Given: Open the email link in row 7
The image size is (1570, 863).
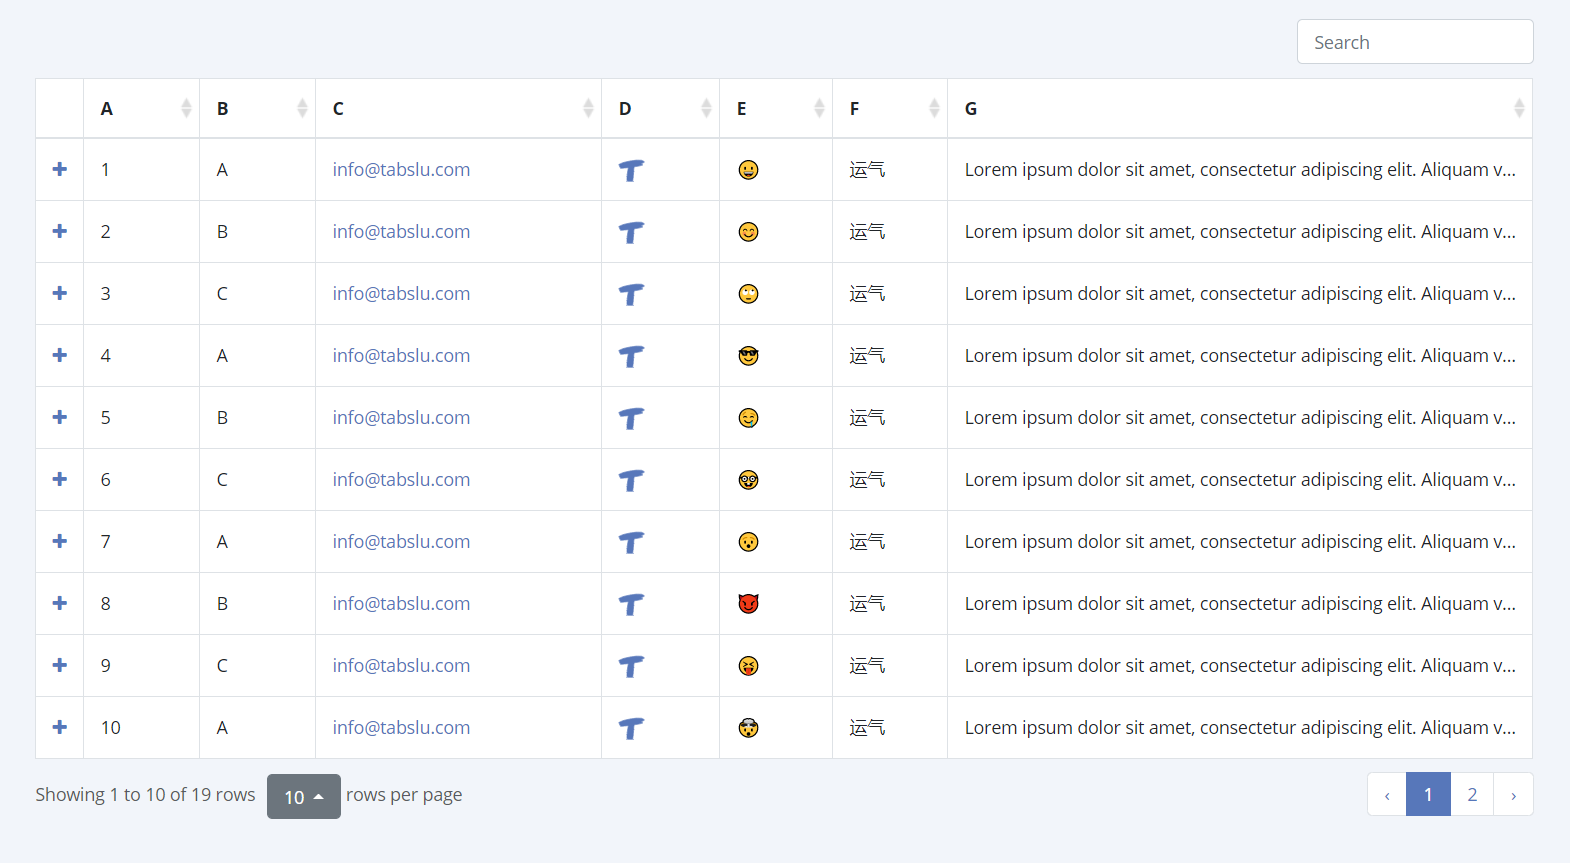Looking at the screenshot, I should [401, 541].
